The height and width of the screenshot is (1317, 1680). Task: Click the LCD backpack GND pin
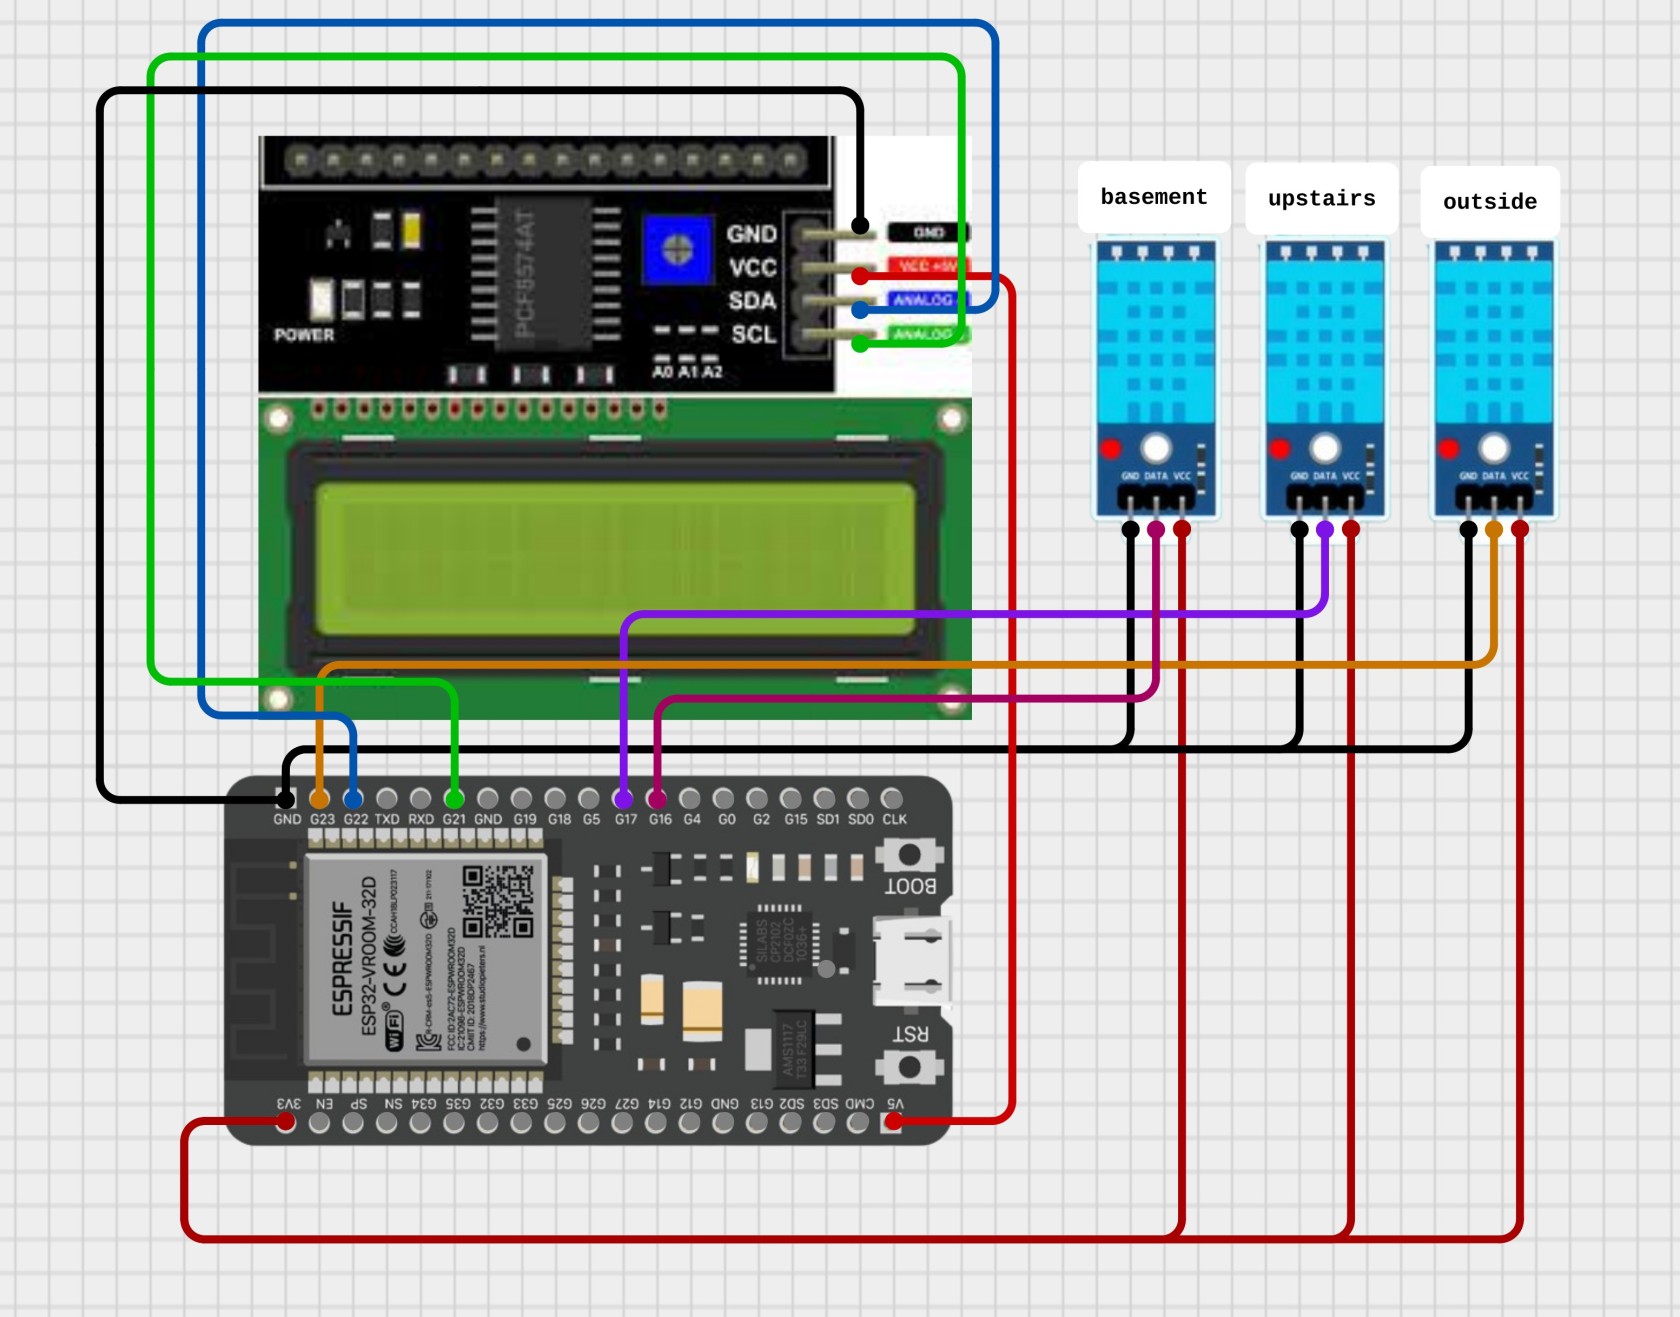click(x=860, y=226)
